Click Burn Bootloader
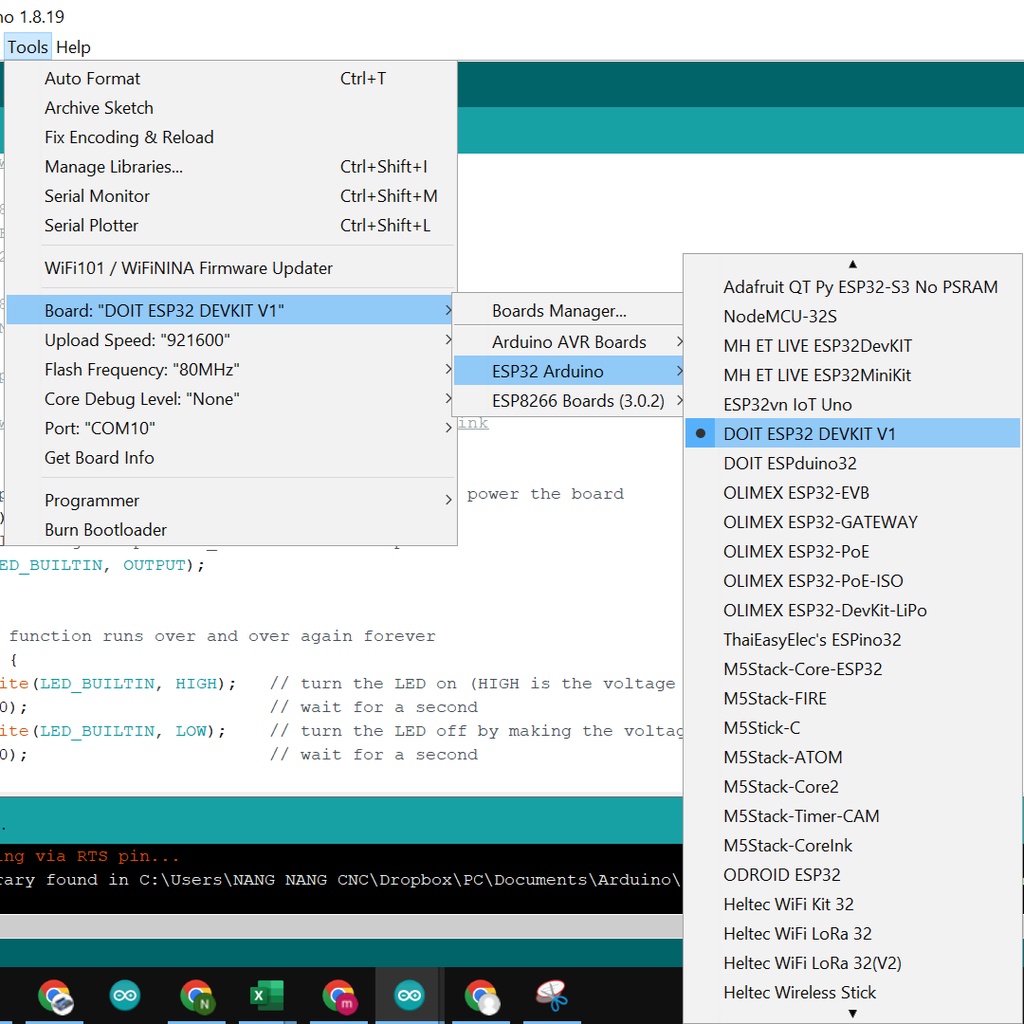This screenshot has width=1024, height=1024. point(105,530)
